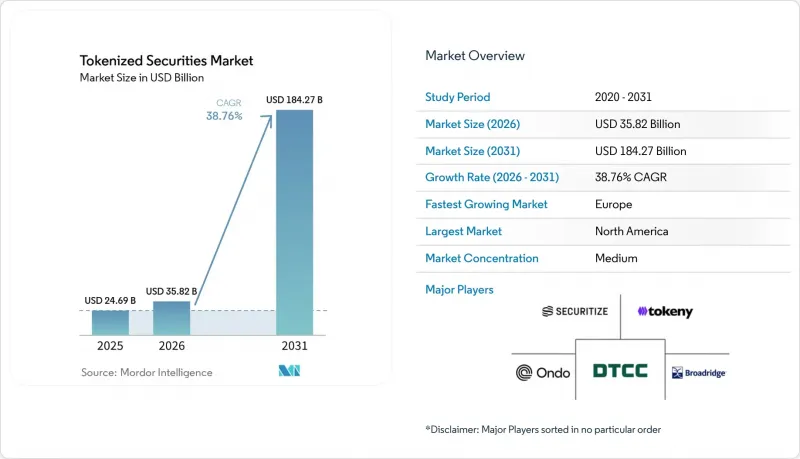800x459 pixels.
Task: Click the Mordor Intelligence logo mark
Action: pyautogui.click(x=289, y=371)
